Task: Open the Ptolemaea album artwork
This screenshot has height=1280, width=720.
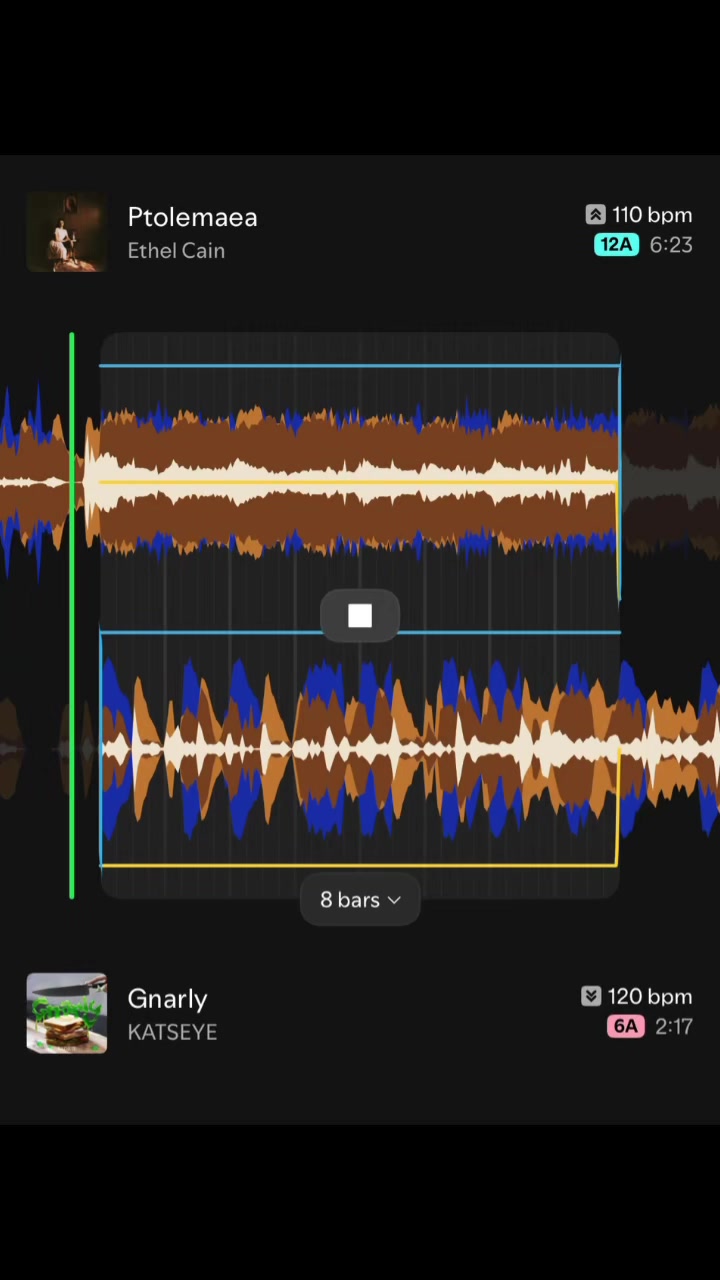Action: [x=67, y=232]
